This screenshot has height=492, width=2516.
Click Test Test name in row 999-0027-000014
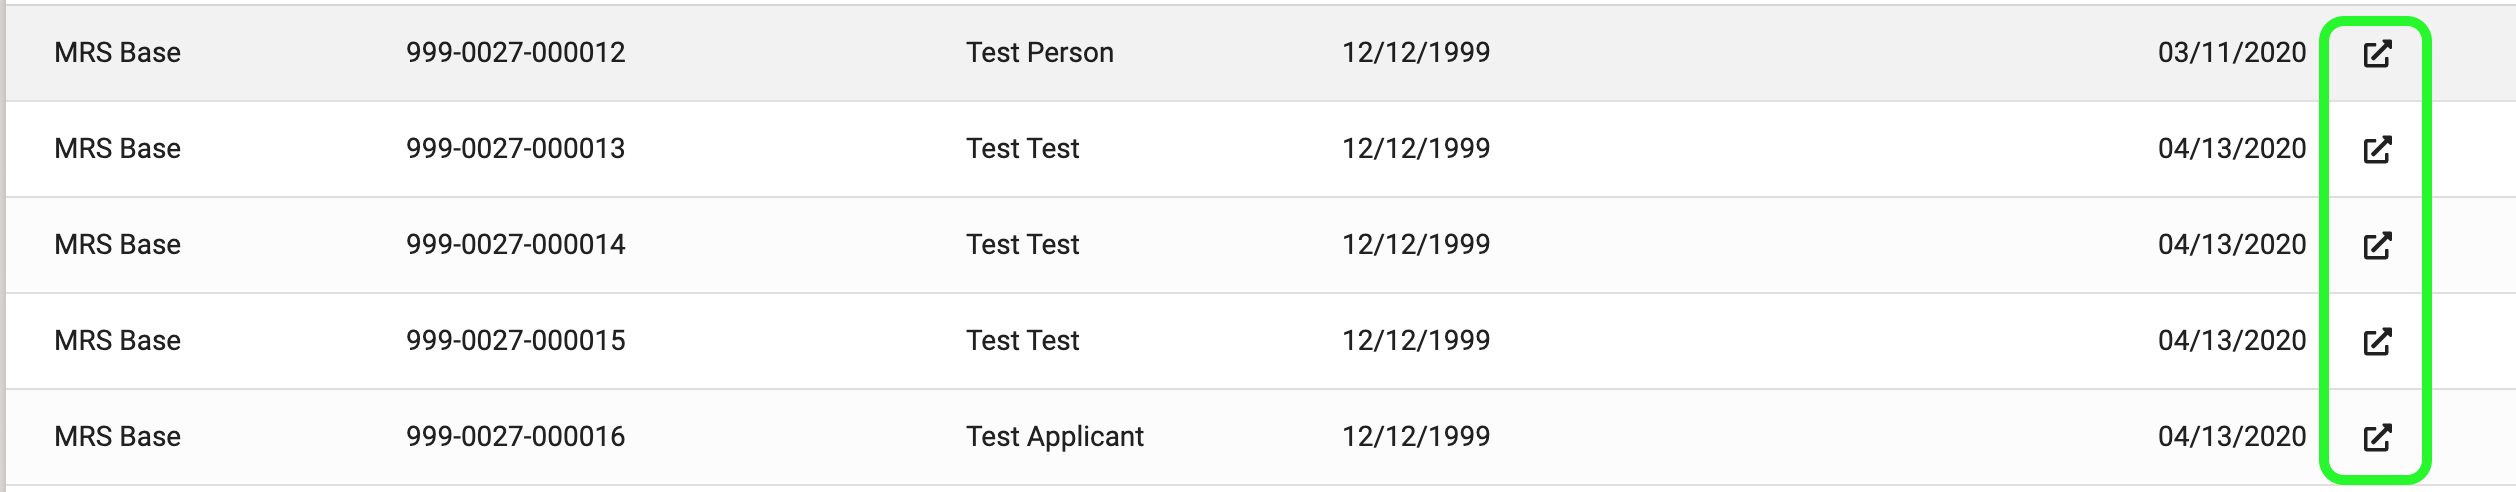[1022, 244]
